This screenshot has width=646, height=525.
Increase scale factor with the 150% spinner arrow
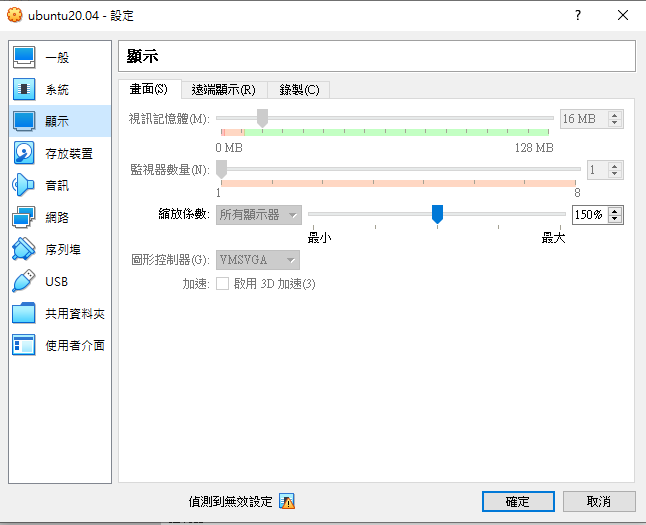click(615, 211)
